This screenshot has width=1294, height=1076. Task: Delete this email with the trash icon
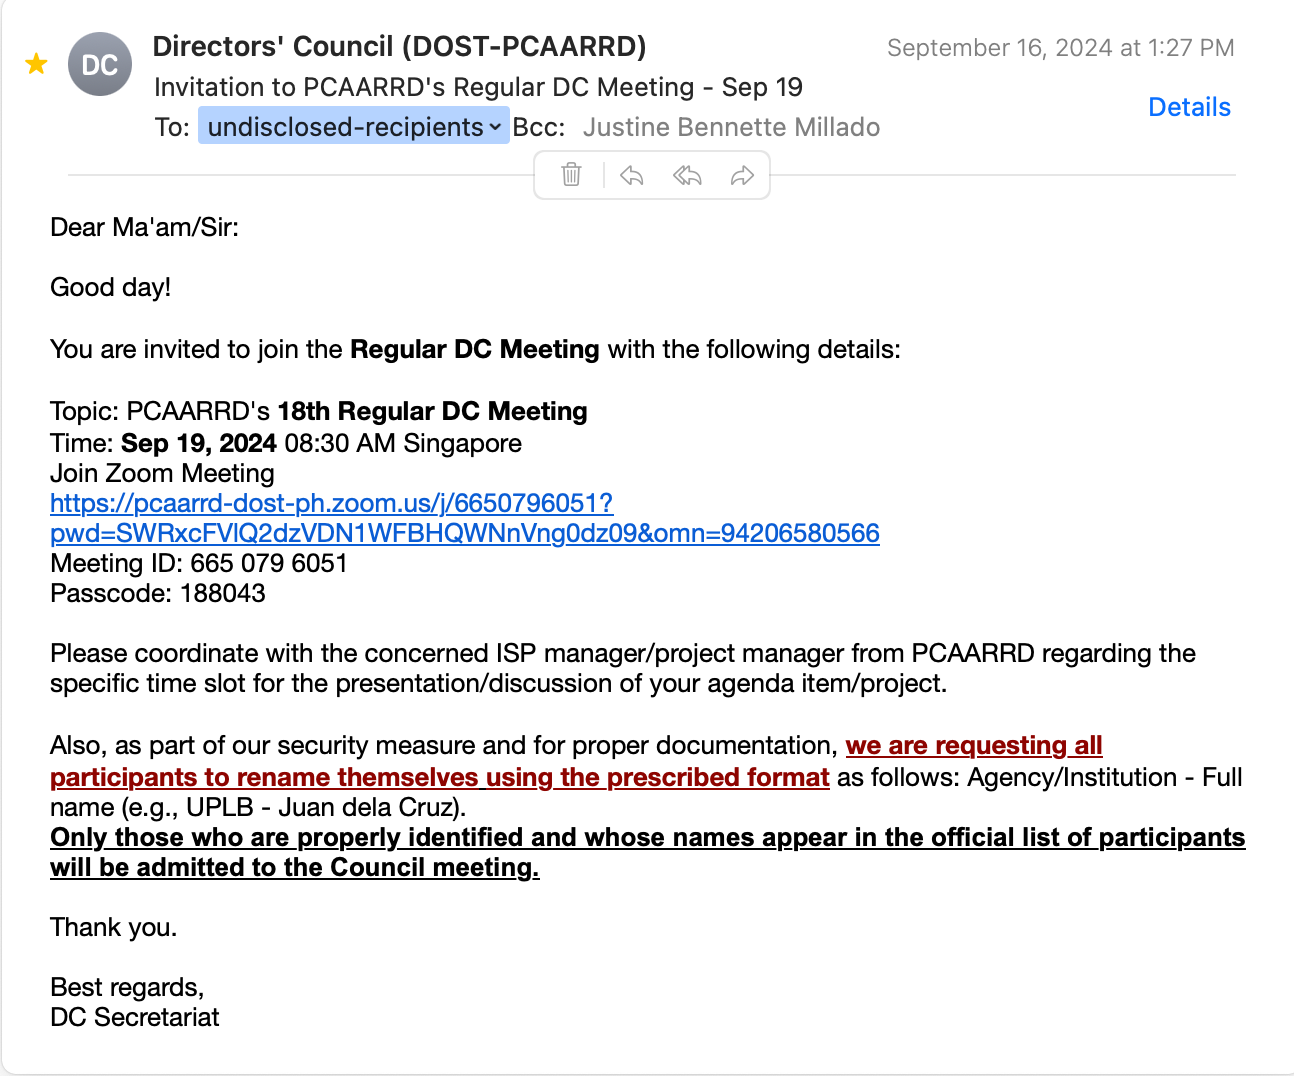tap(571, 175)
